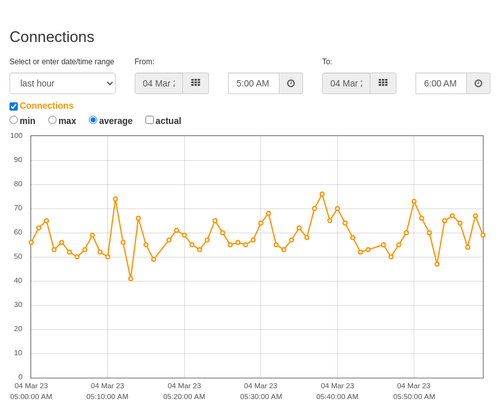Image resolution: width=500 pixels, height=403 pixels.
Task: Select the max radio button
Action: [x=52, y=120]
